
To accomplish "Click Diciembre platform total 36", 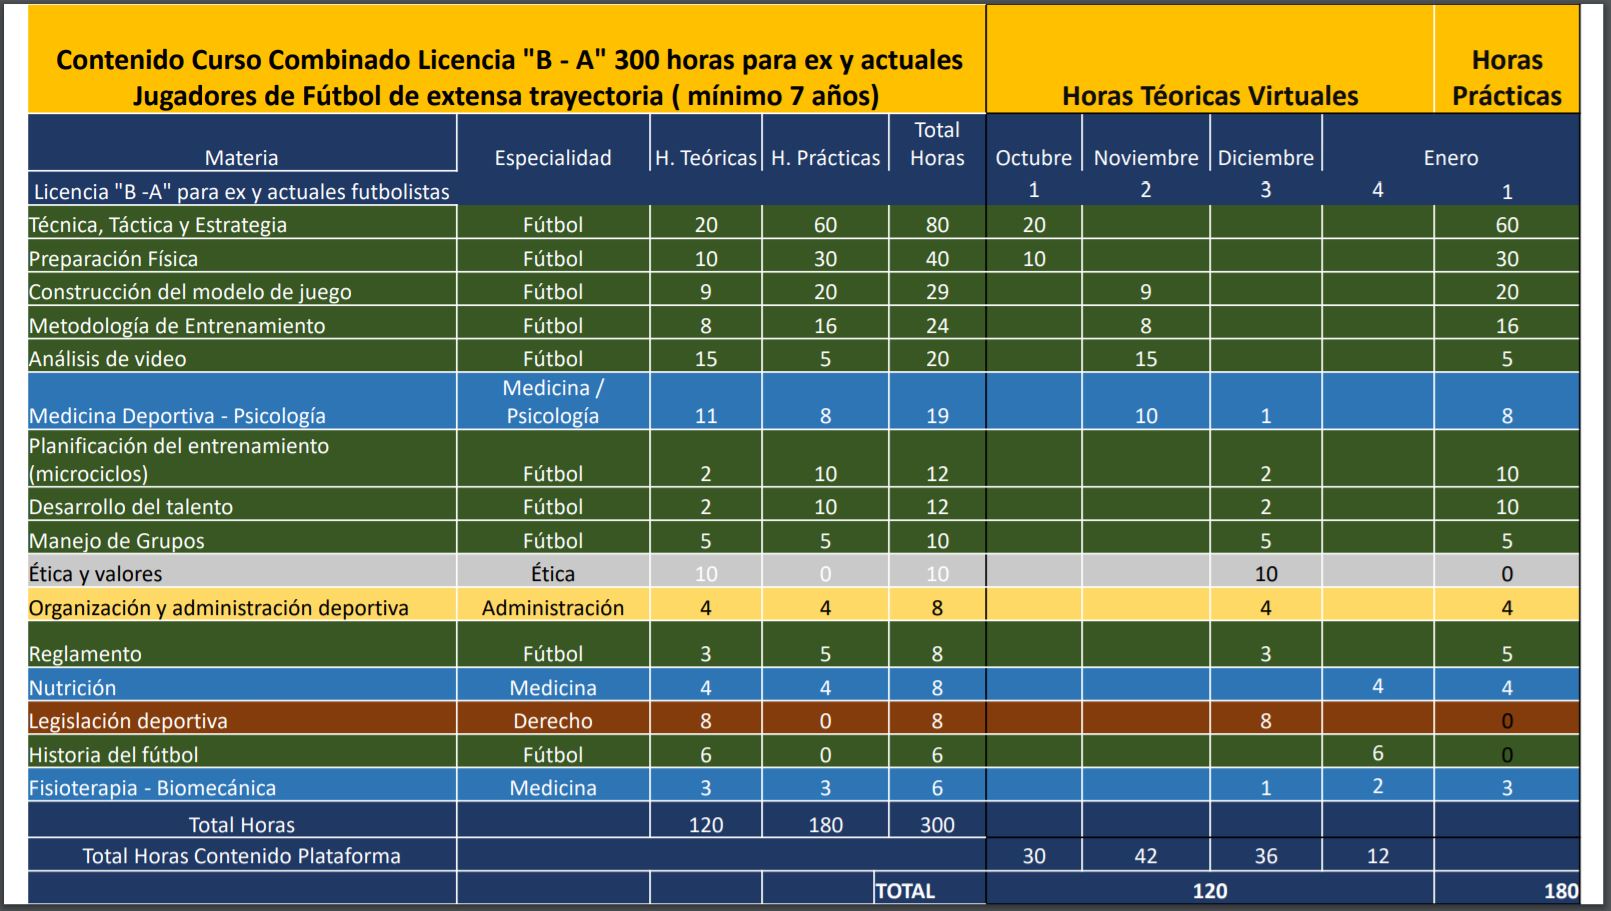I will (1266, 856).
